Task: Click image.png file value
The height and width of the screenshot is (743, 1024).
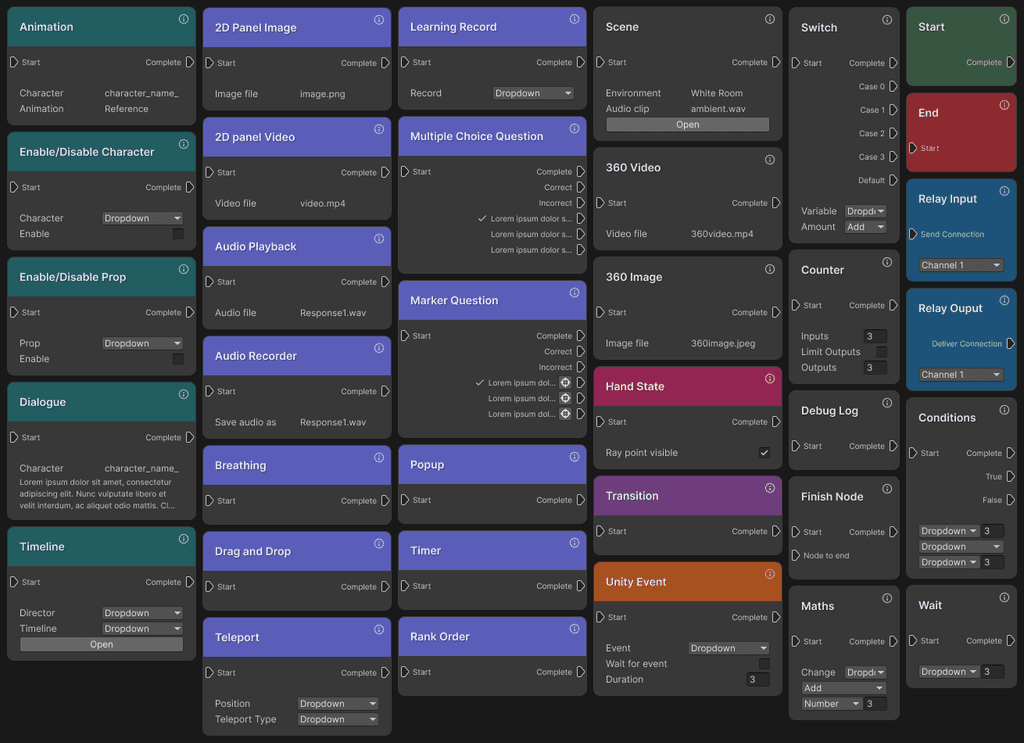Action: [x=323, y=94]
